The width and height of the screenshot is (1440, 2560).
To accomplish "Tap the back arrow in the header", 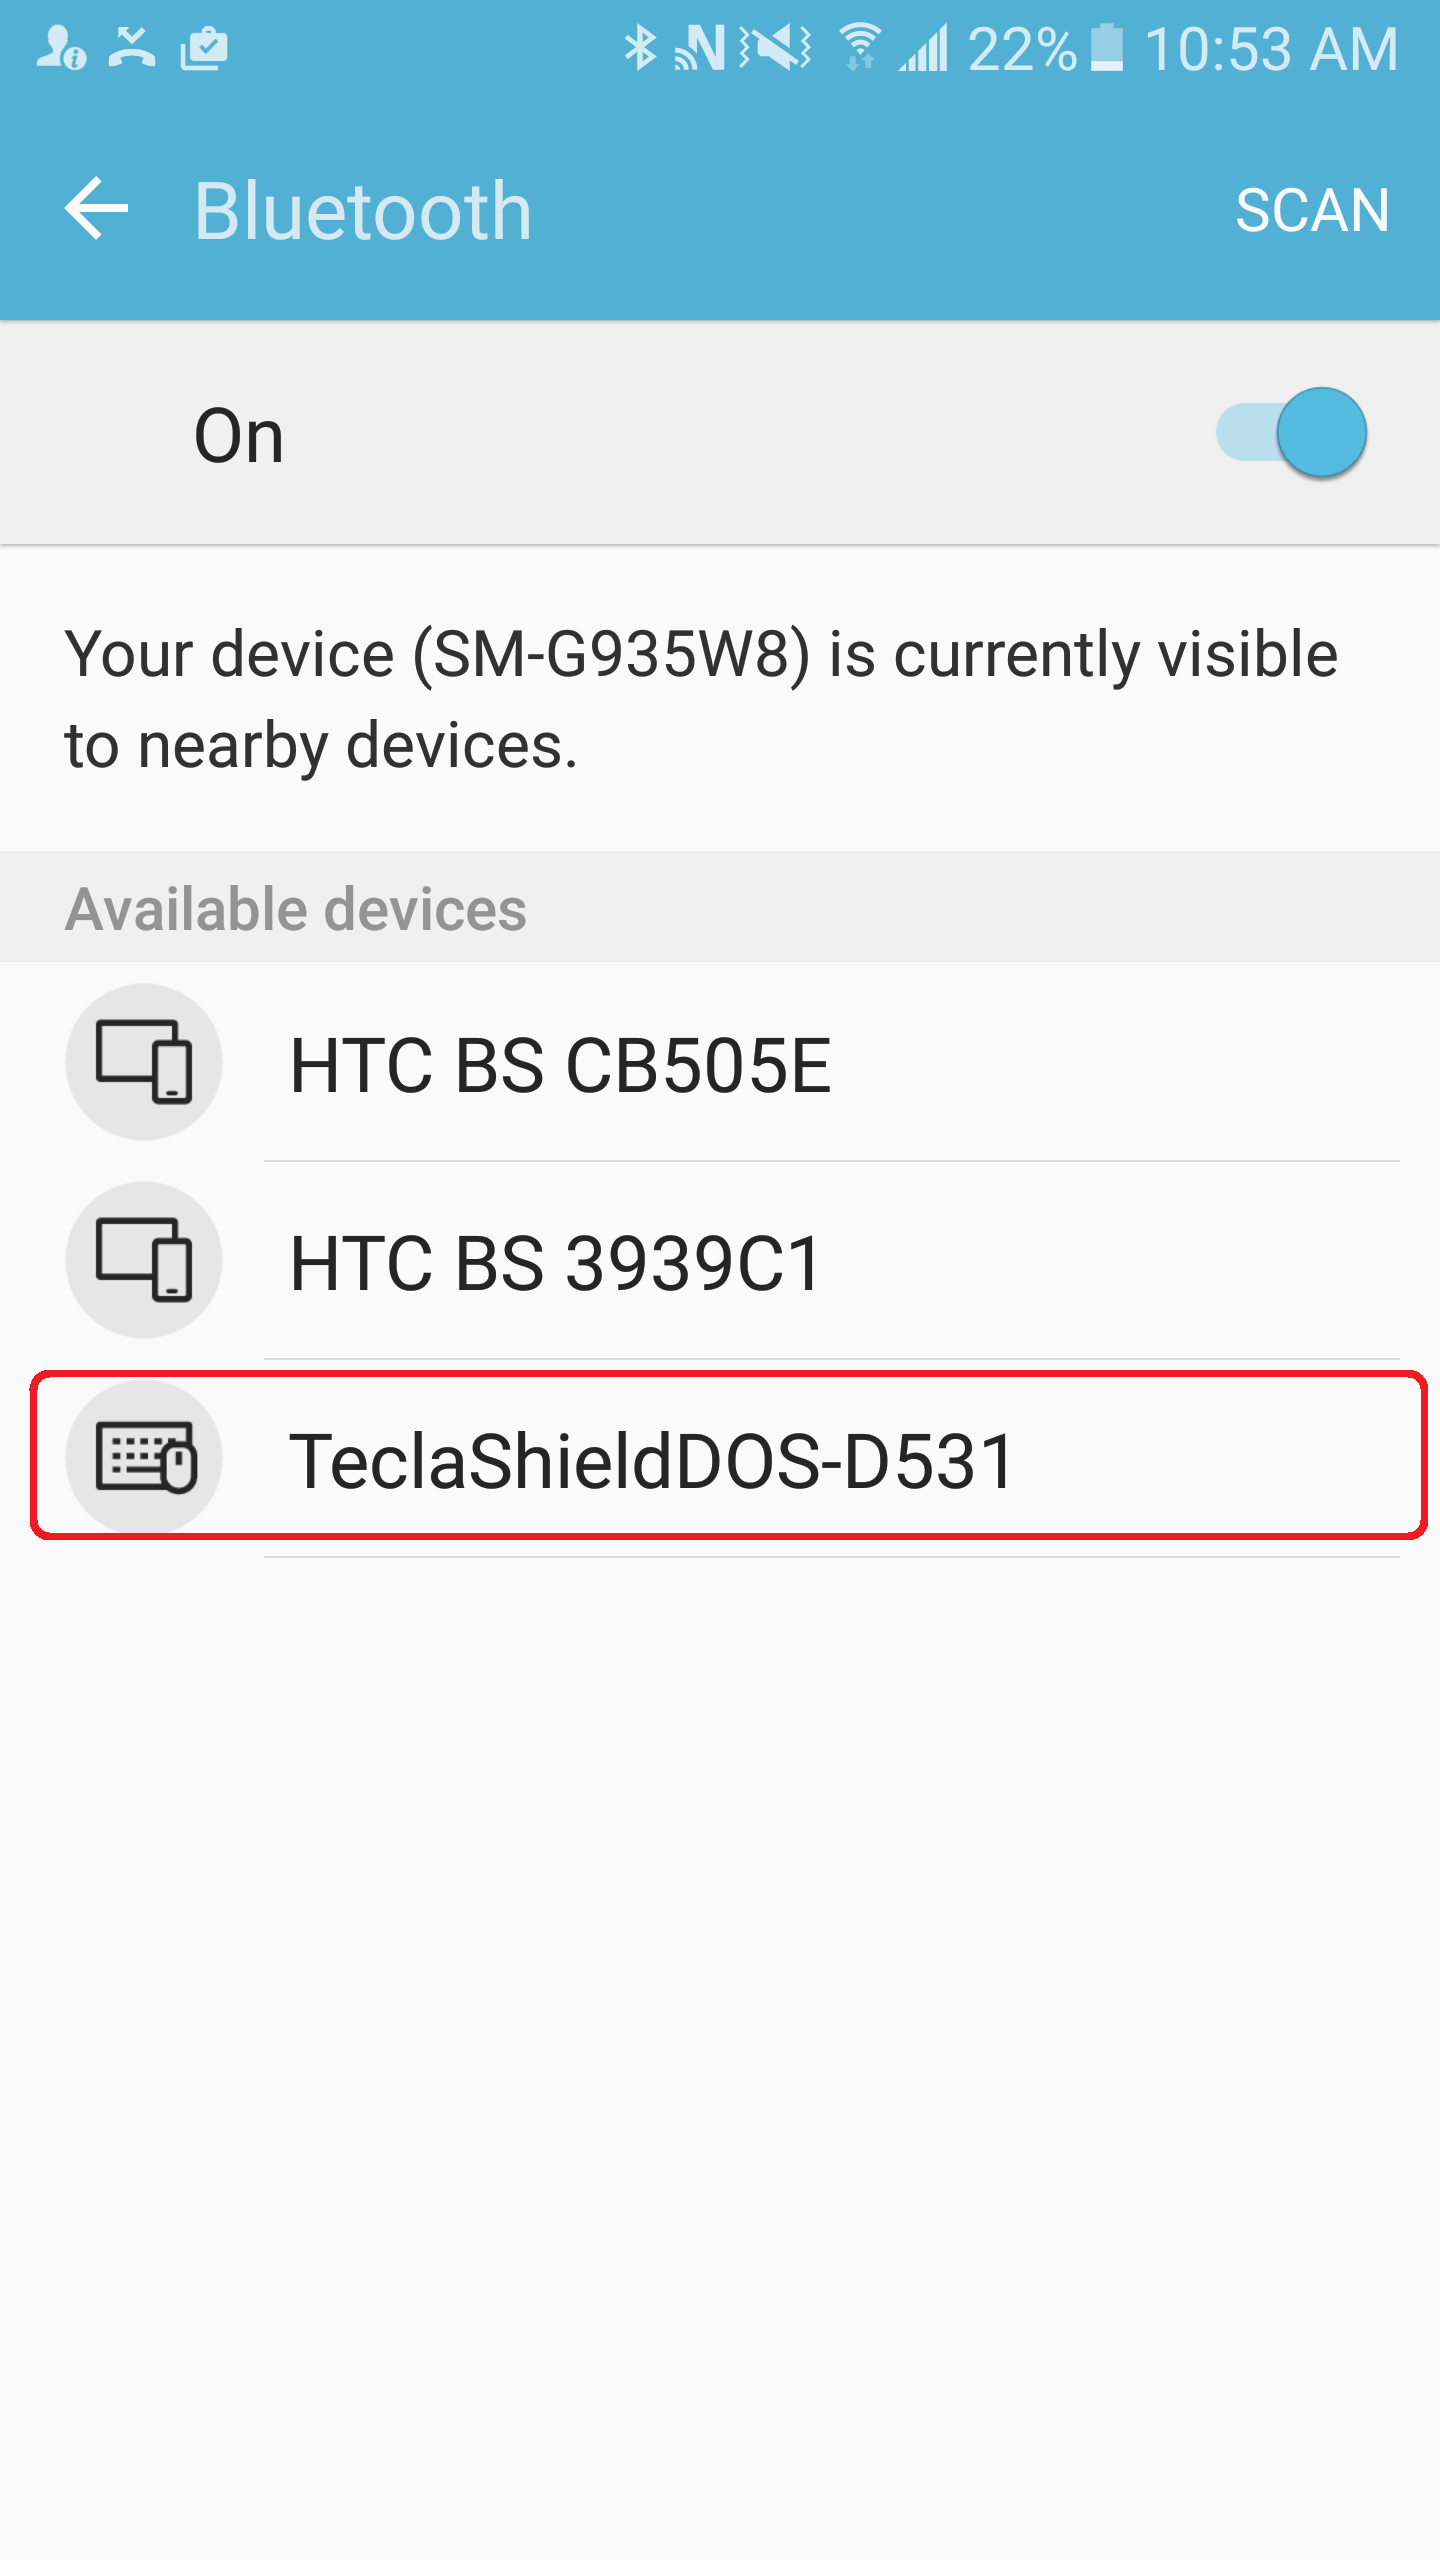I will tap(96, 209).
